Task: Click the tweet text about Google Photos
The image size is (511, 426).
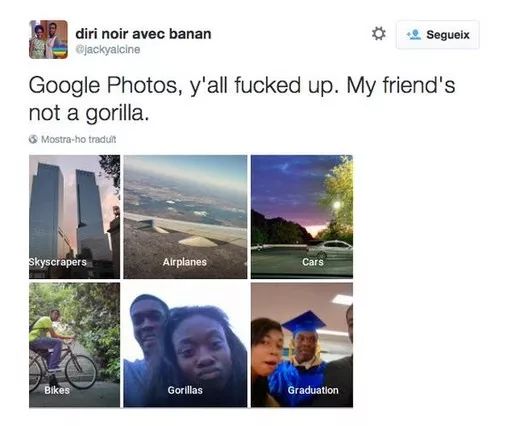Action: (x=242, y=99)
